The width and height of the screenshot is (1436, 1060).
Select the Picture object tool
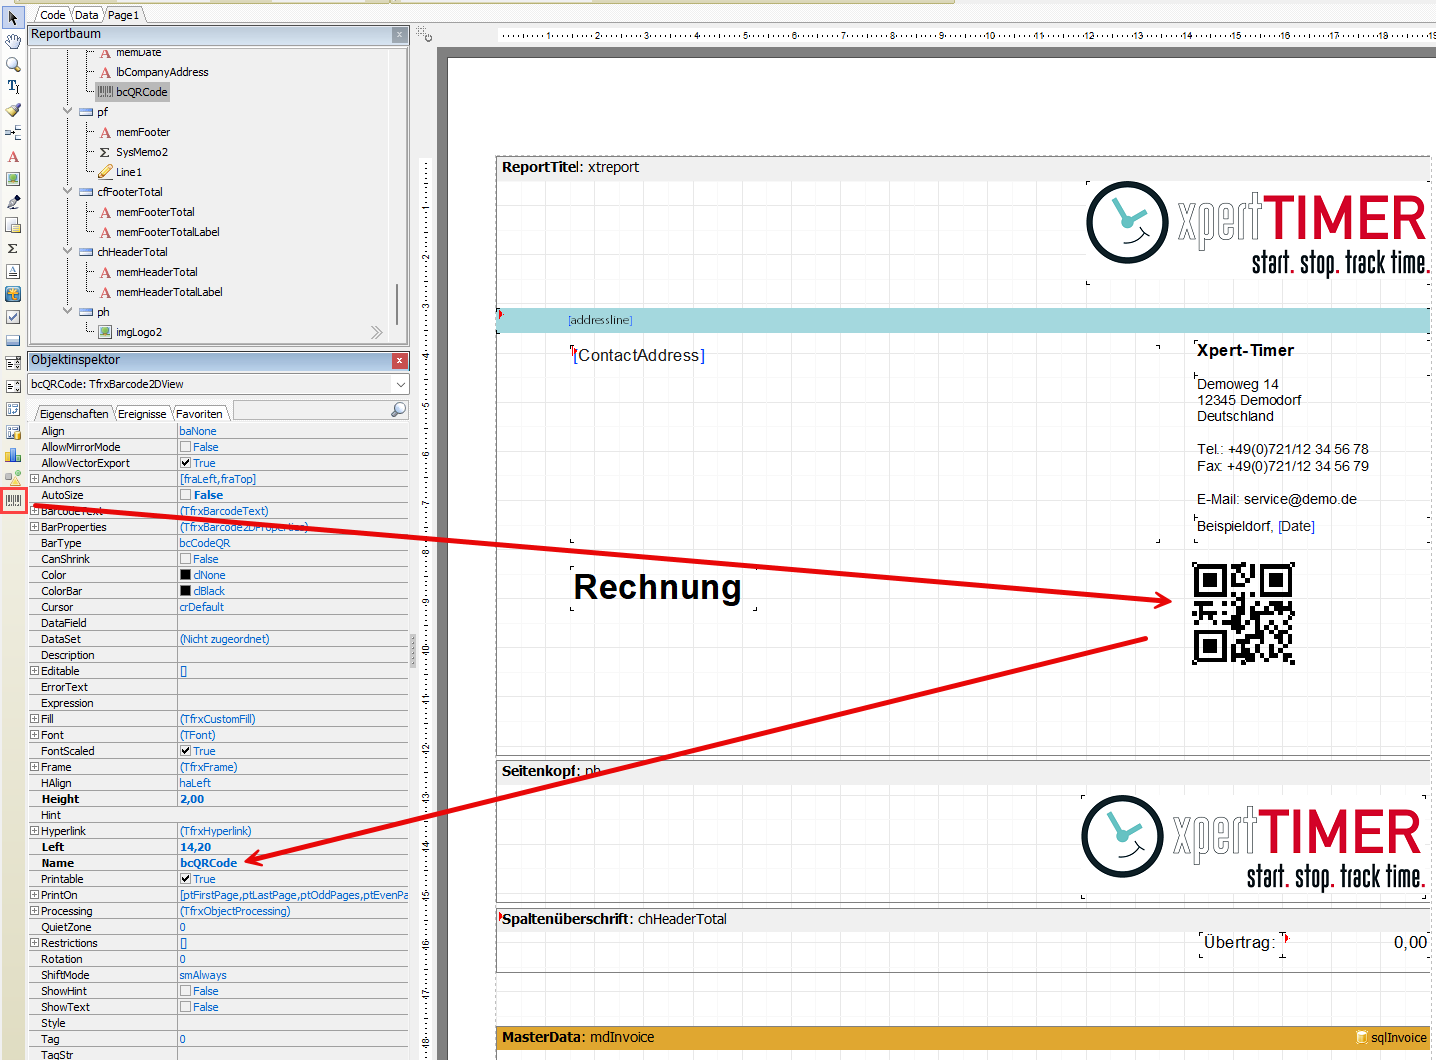(x=13, y=179)
